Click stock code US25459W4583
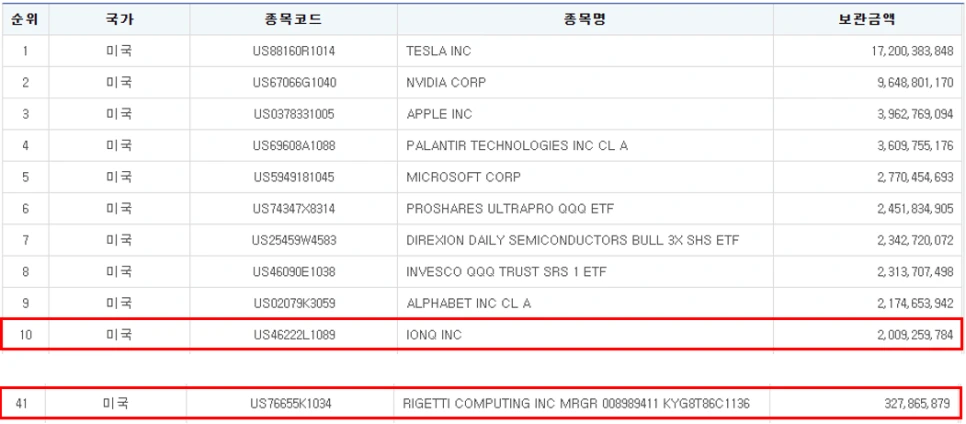 point(294,240)
